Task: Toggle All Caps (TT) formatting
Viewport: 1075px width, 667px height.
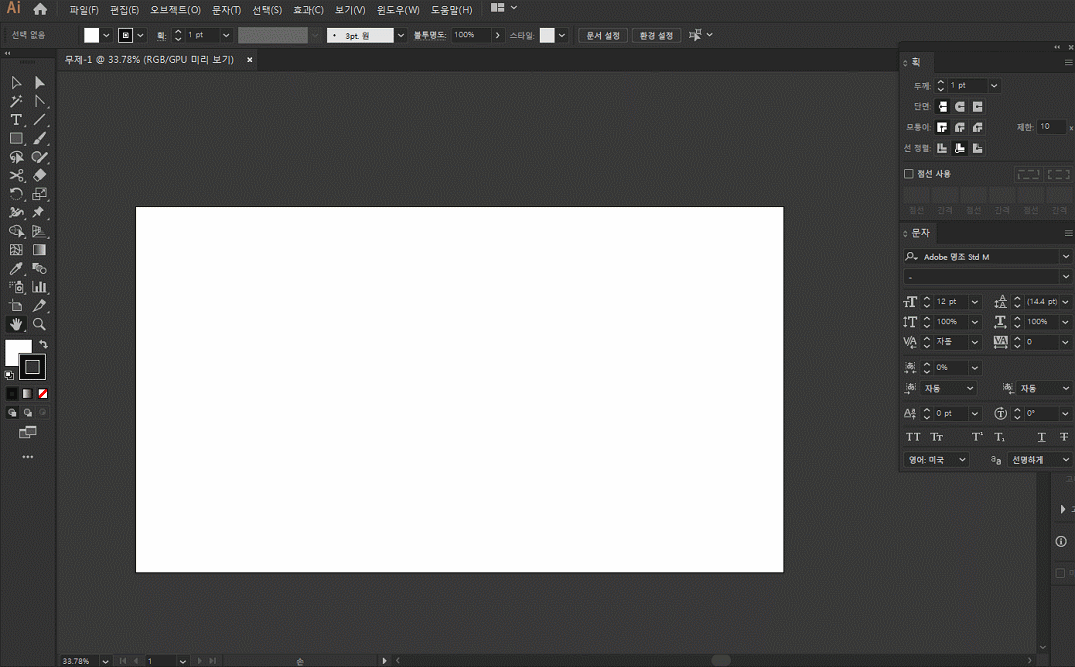Action: (913, 437)
